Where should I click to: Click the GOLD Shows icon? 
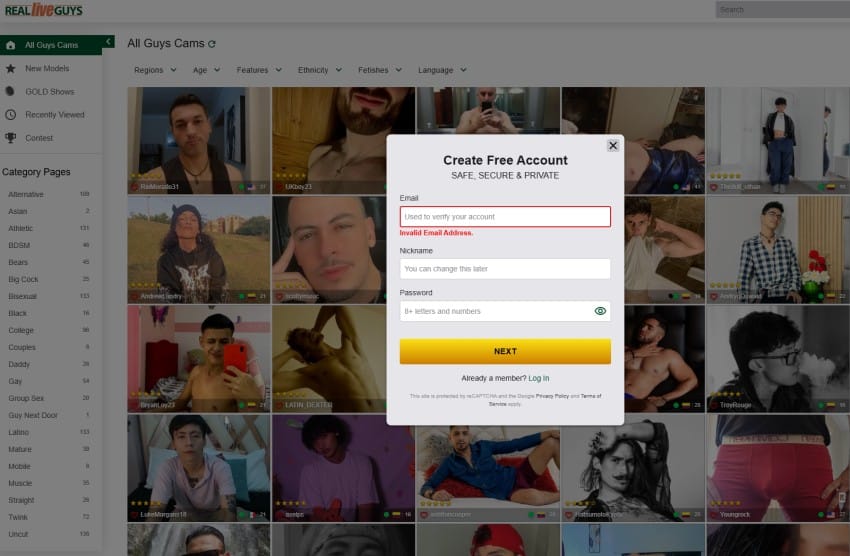point(10,92)
